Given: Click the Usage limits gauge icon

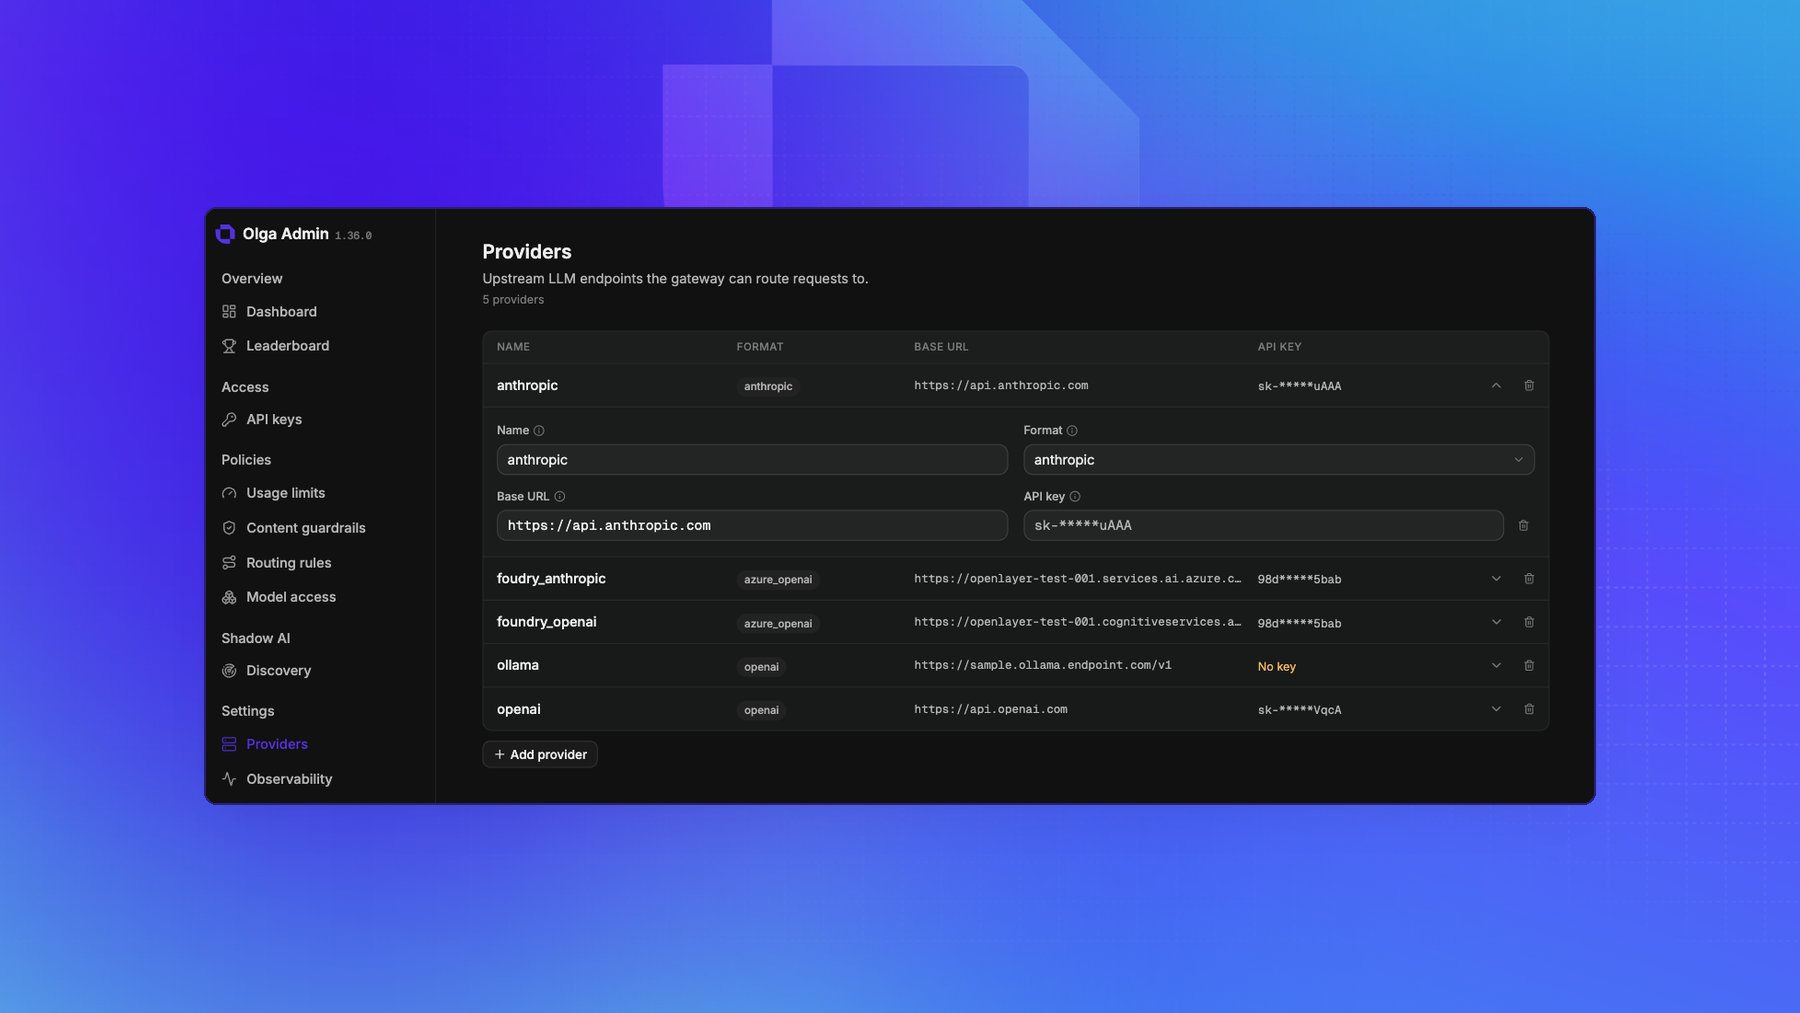Looking at the screenshot, I should tap(229, 493).
